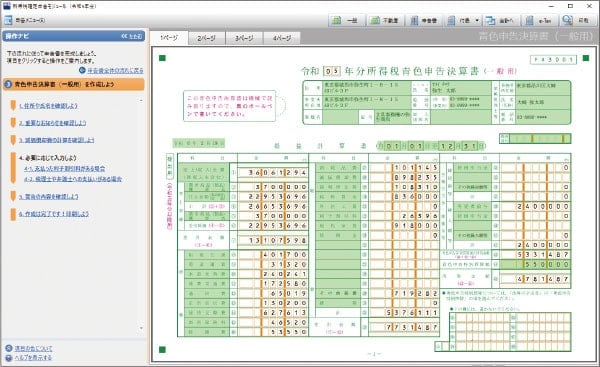Image resolution: width=600 pixels, height=367 pixels.
Task: Open the 不動産 form toolbar button
Action: click(x=385, y=20)
